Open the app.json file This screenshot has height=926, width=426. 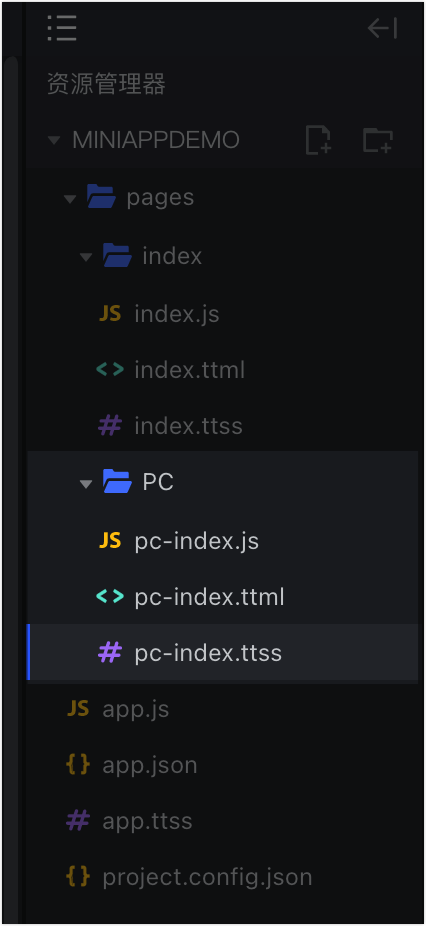(x=150, y=765)
